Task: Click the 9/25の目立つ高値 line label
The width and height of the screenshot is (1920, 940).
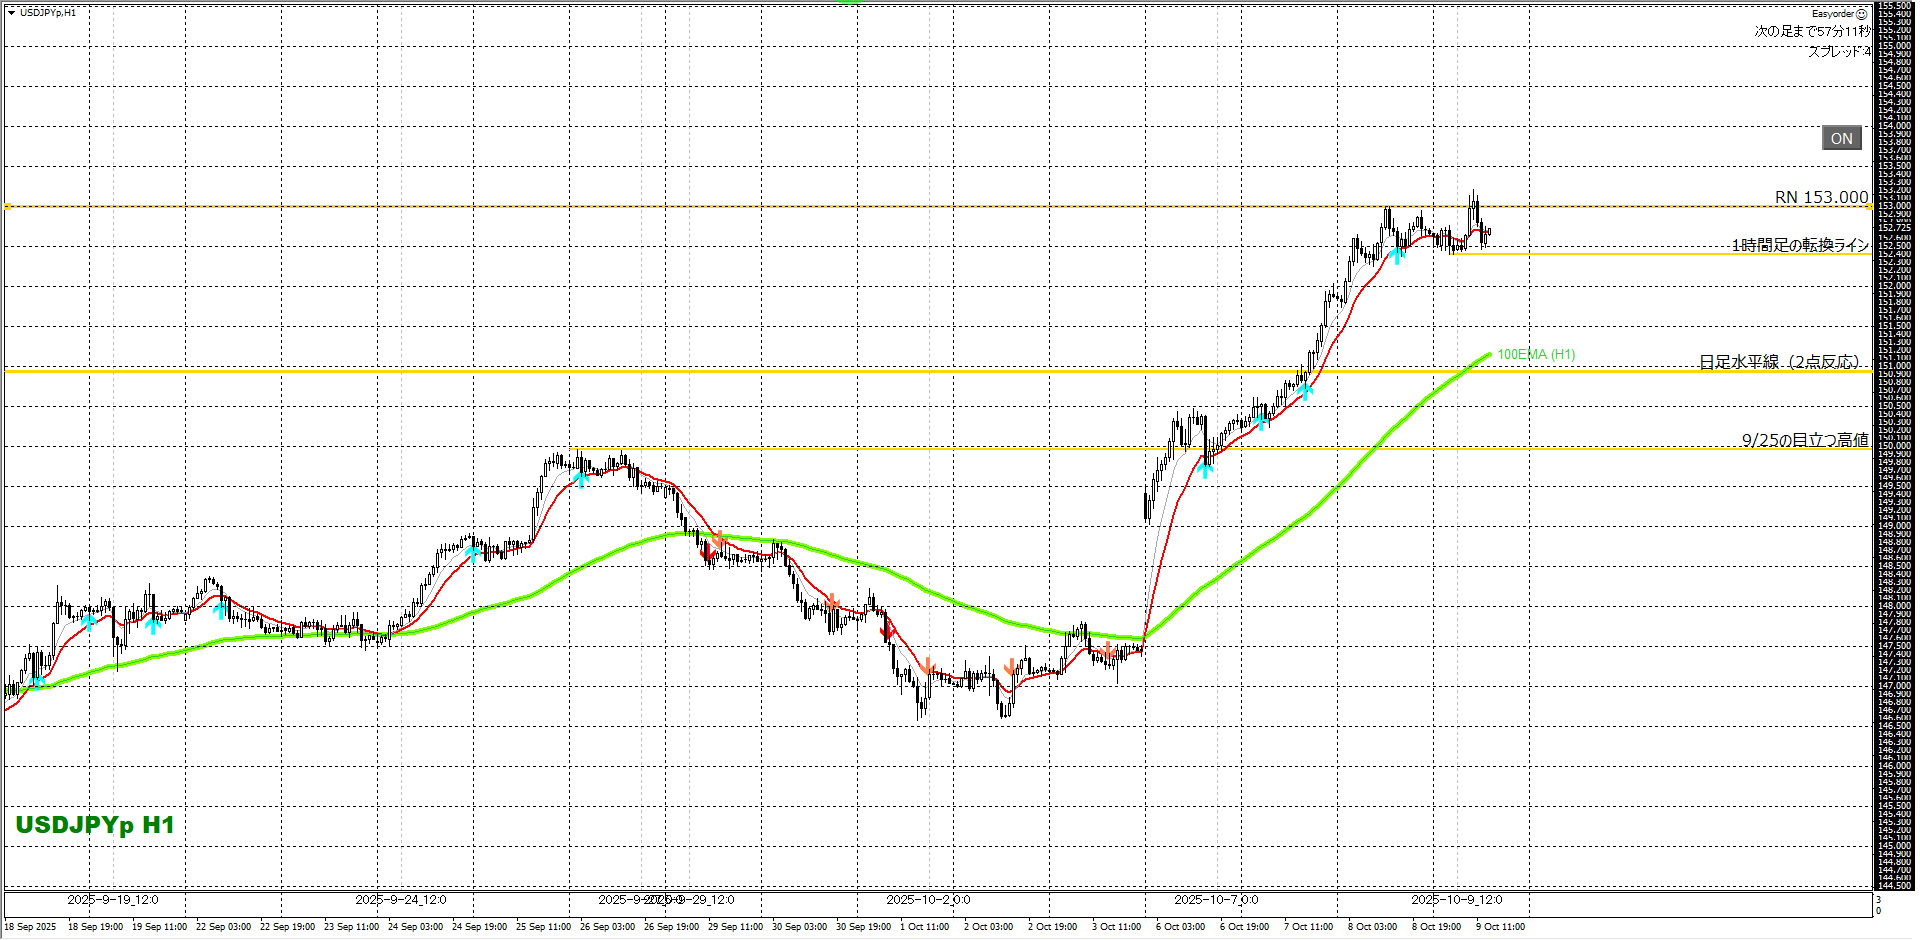Action: click(x=1804, y=440)
